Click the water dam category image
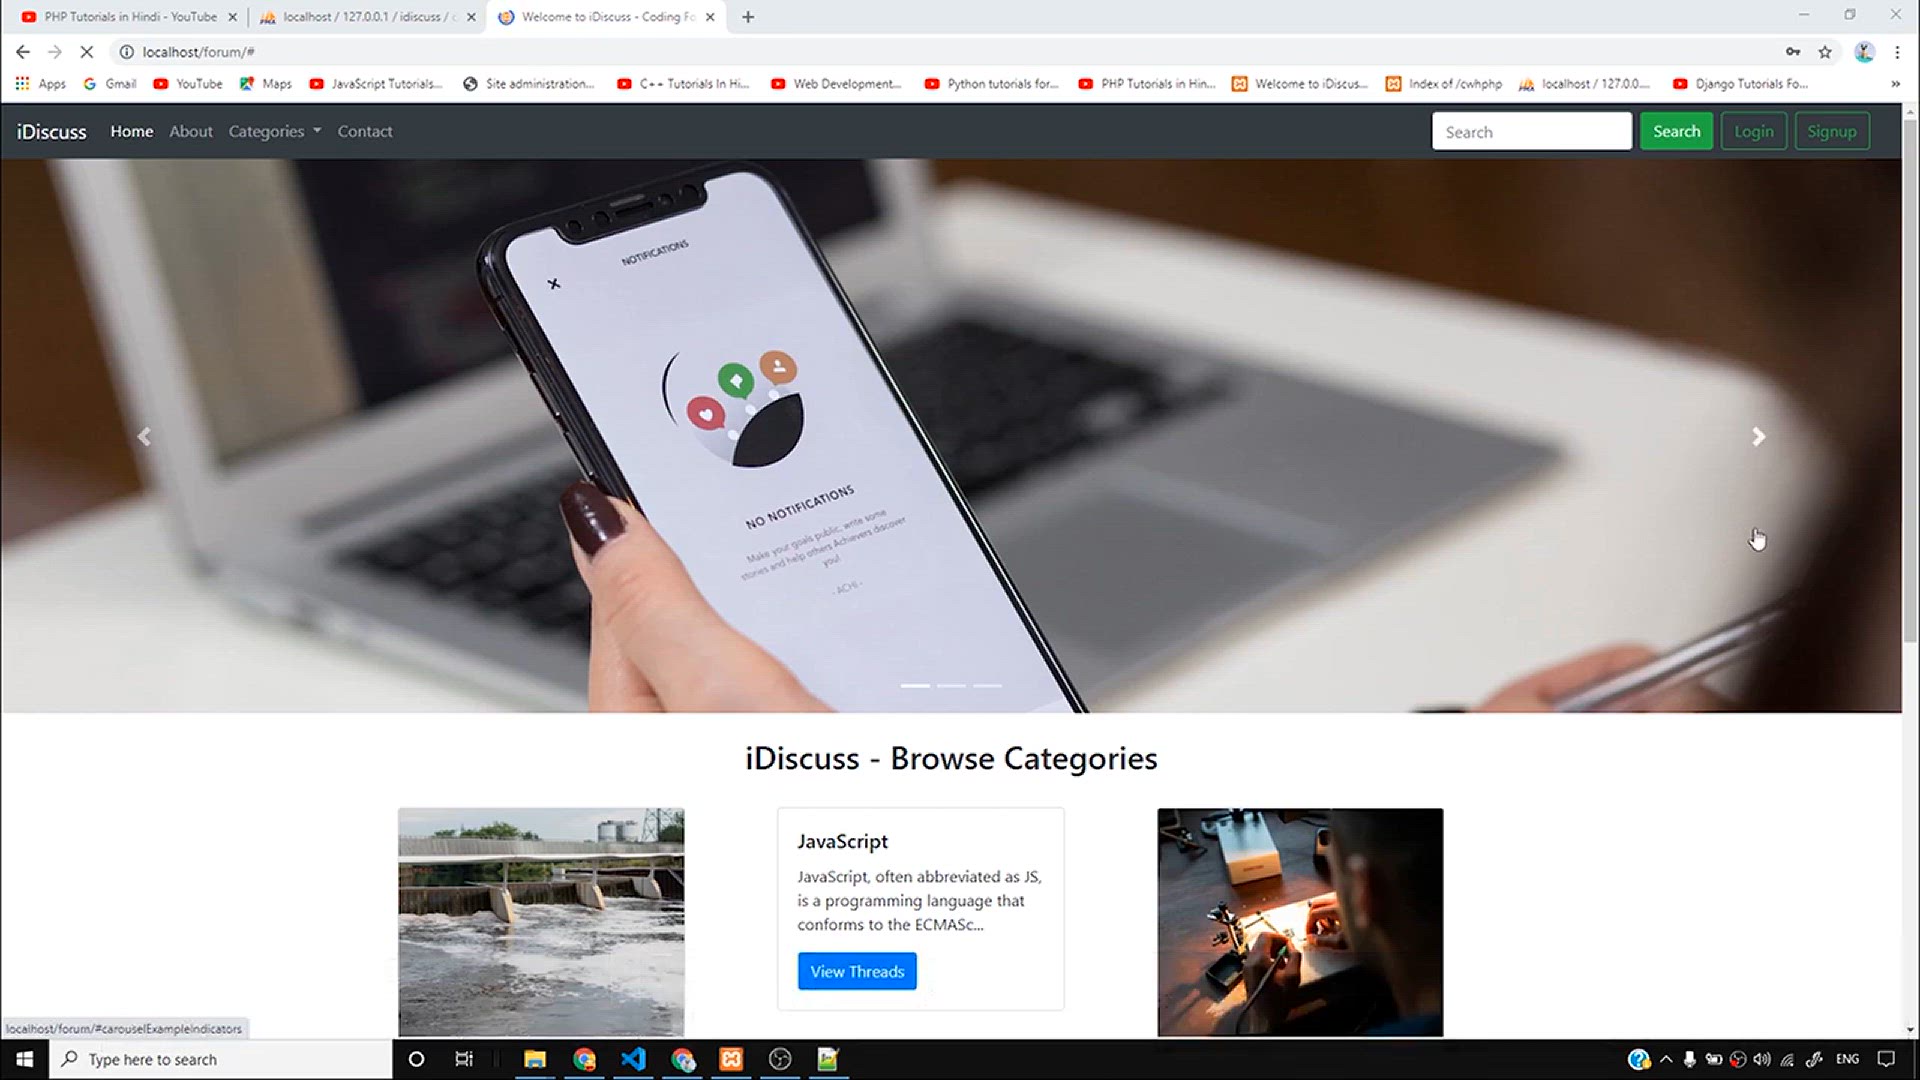The image size is (1920, 1080). (541, 922)
